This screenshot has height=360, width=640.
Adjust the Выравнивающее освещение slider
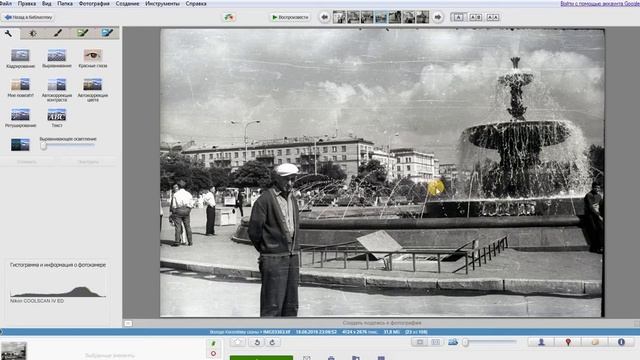tap(67, 146)
